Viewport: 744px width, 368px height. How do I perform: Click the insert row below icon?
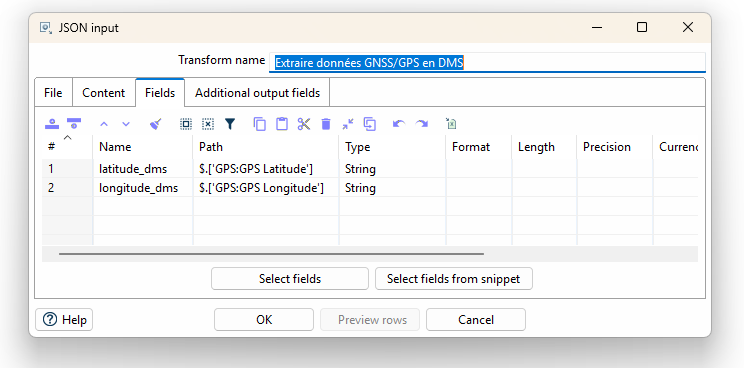(74, 124)
